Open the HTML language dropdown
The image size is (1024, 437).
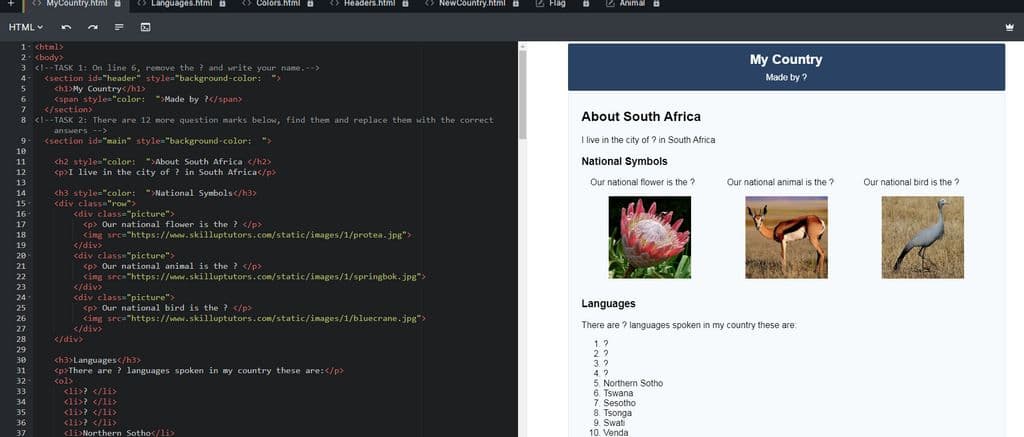(x=26, y=26)
